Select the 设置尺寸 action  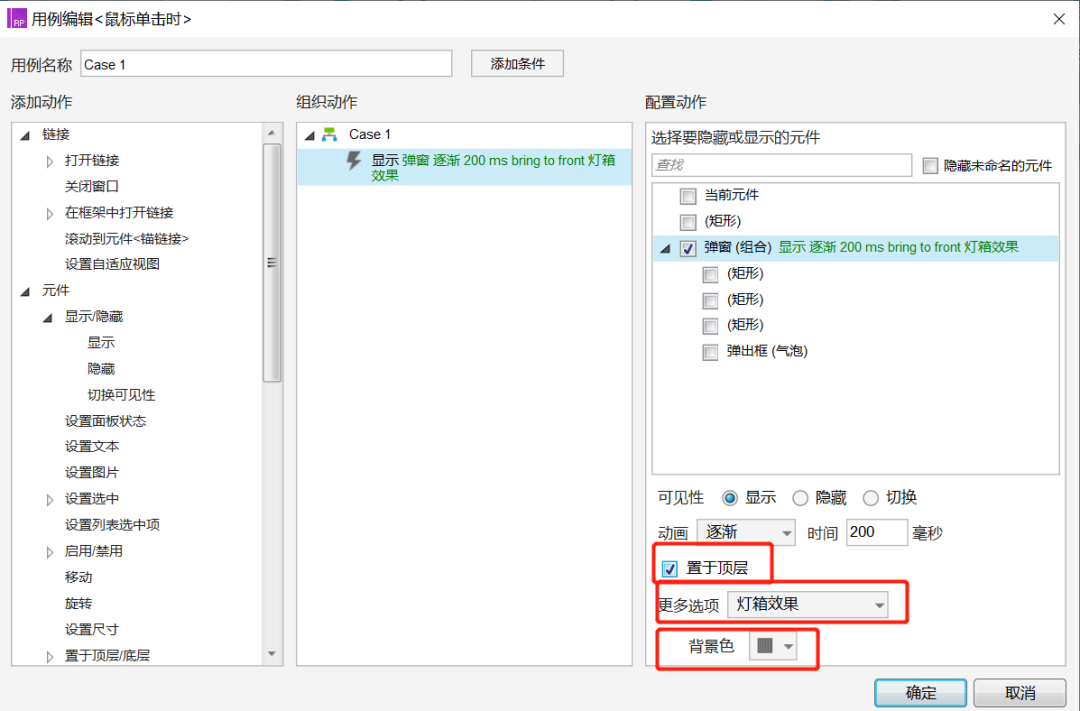(92, 630)
